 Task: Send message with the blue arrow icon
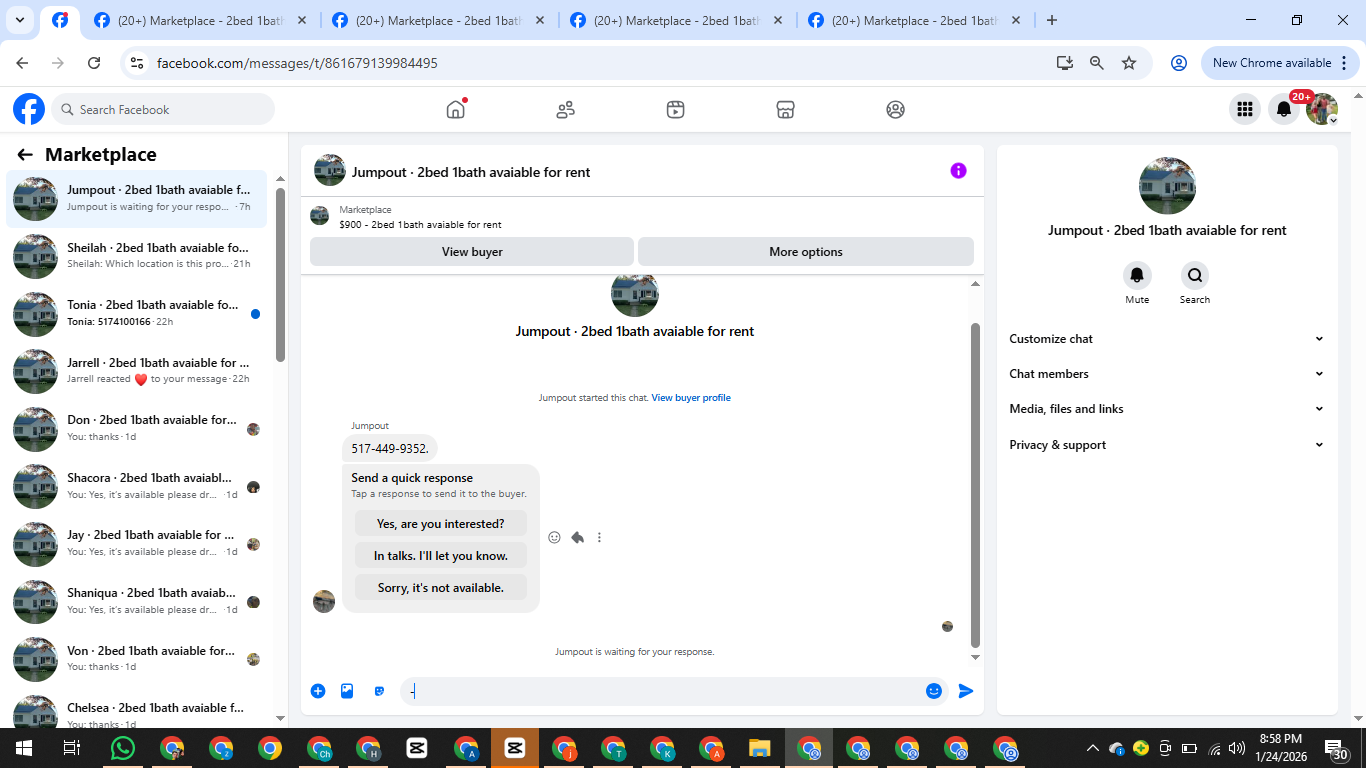click(966, 691)
